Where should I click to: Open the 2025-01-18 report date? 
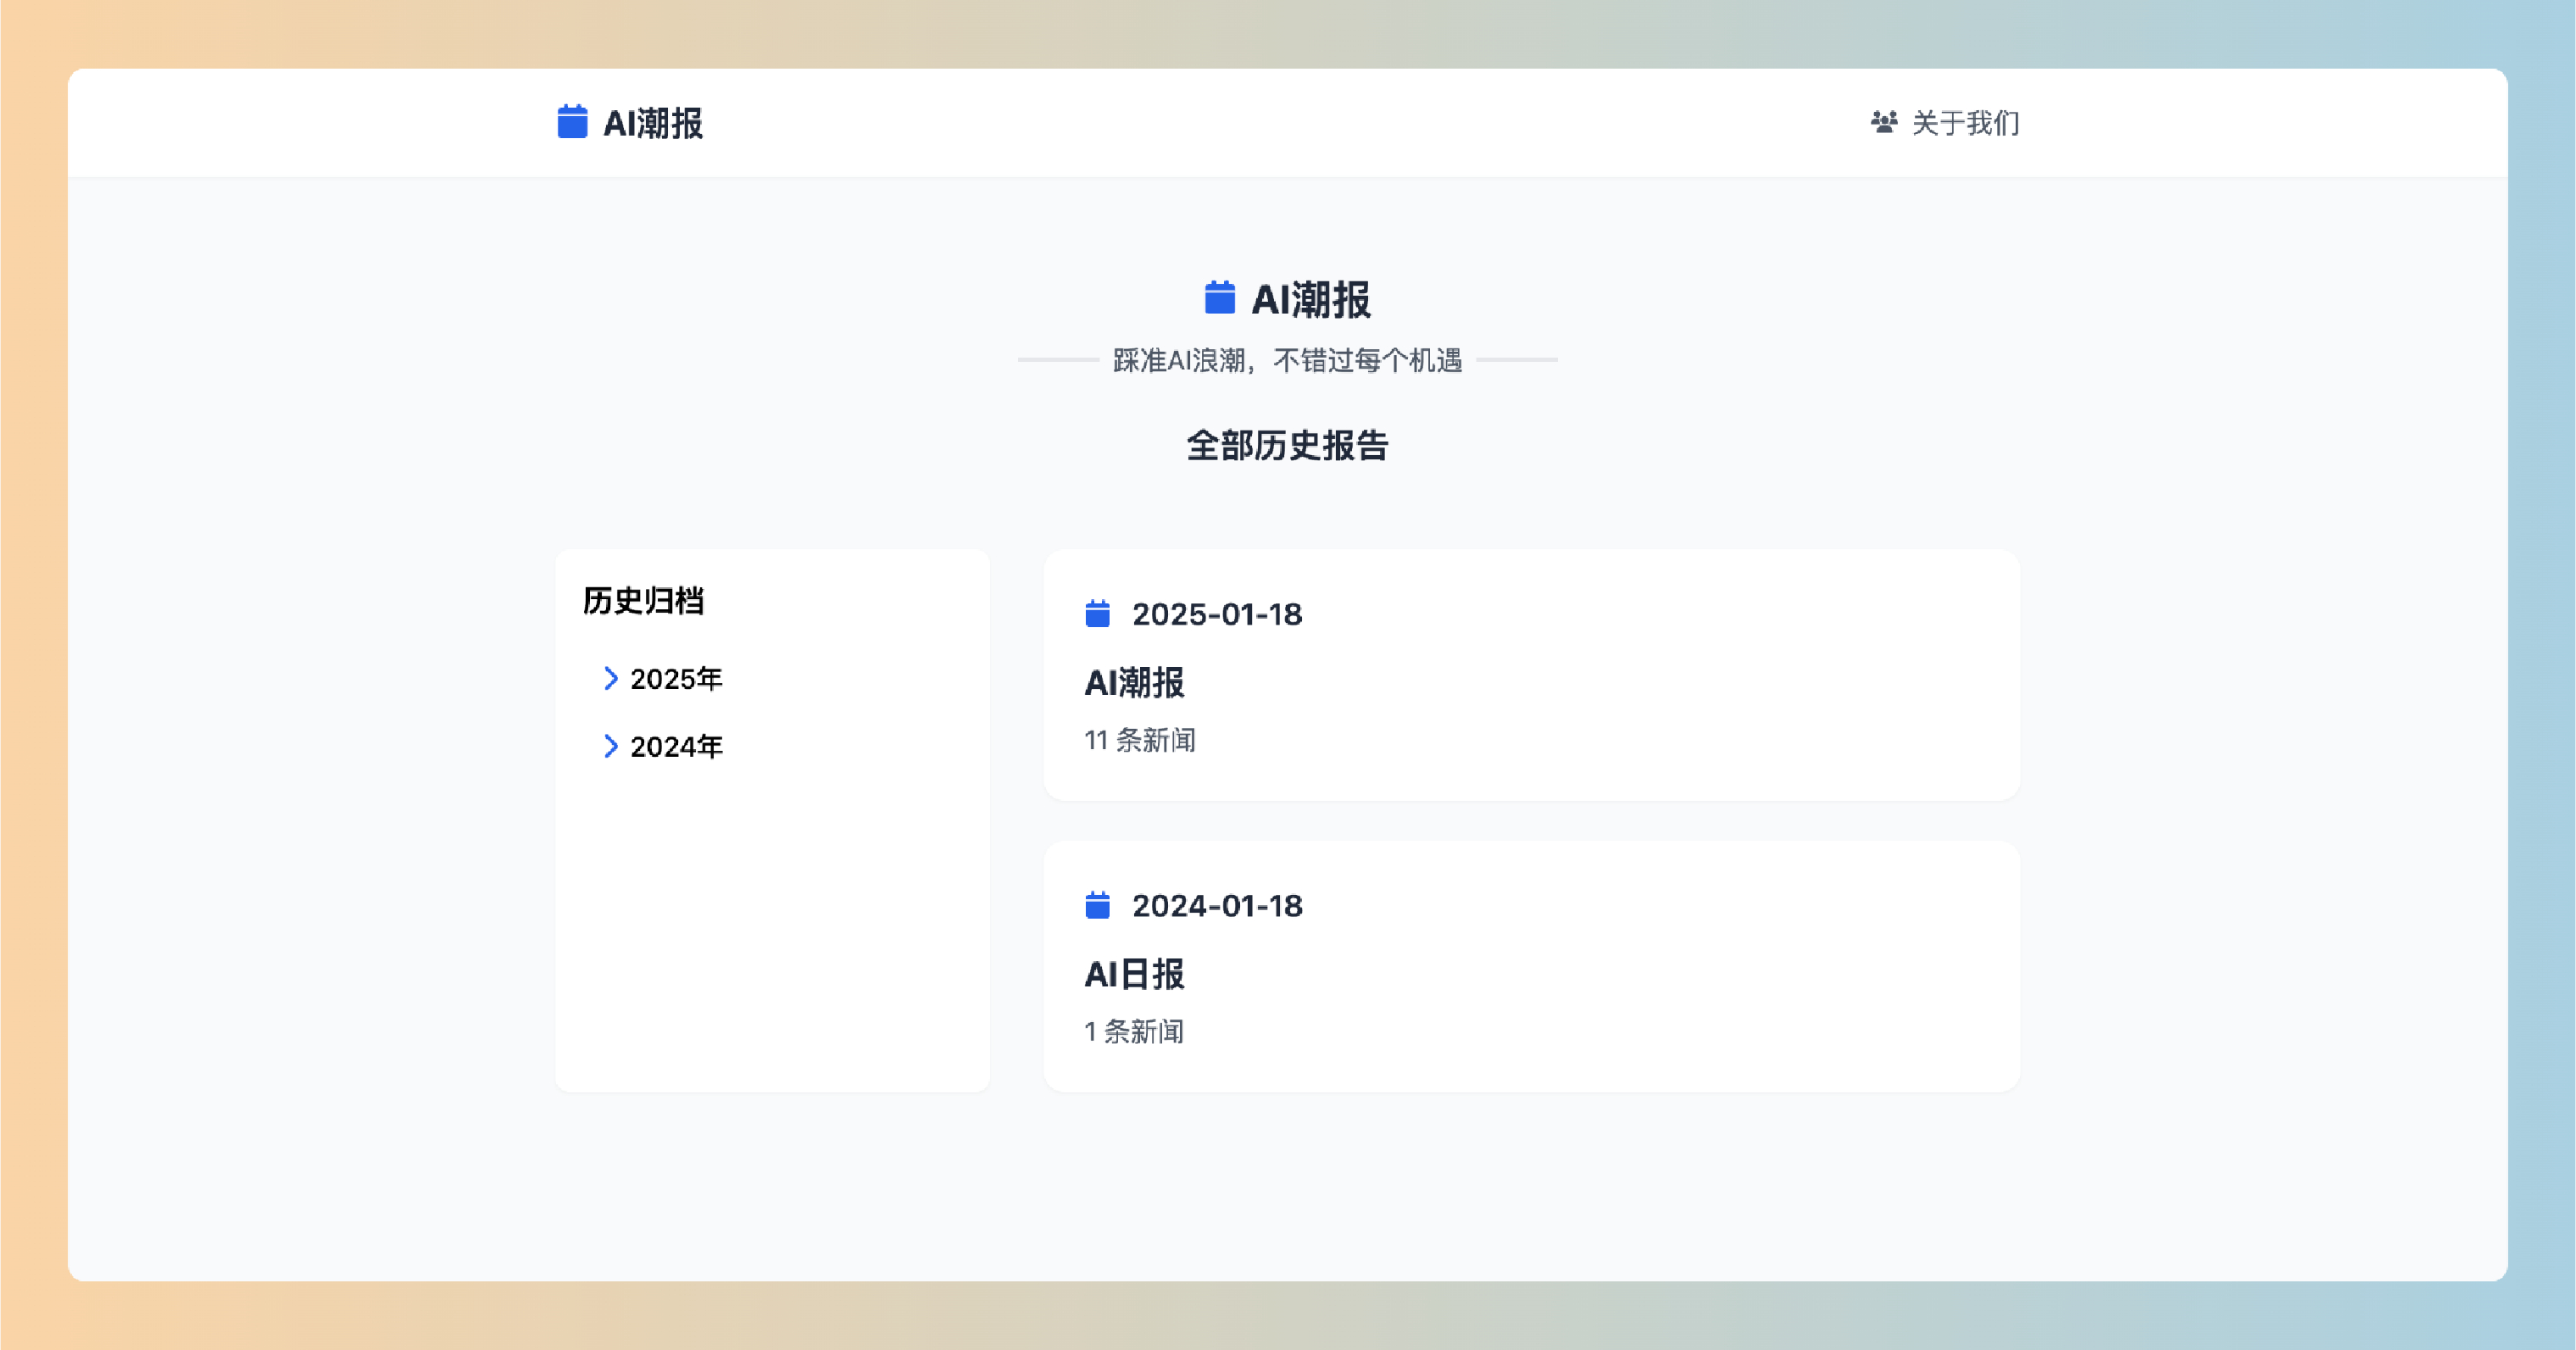click(x=1217, y=614)
